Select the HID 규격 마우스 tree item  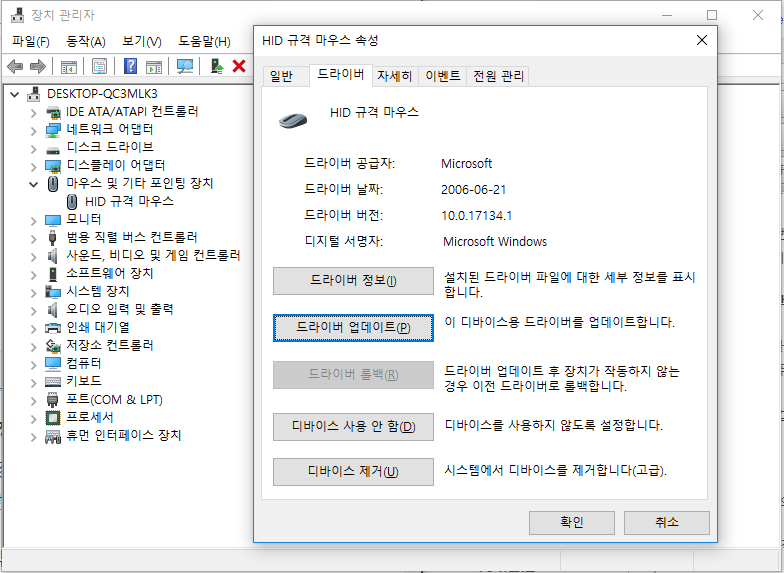click(129, 202)
